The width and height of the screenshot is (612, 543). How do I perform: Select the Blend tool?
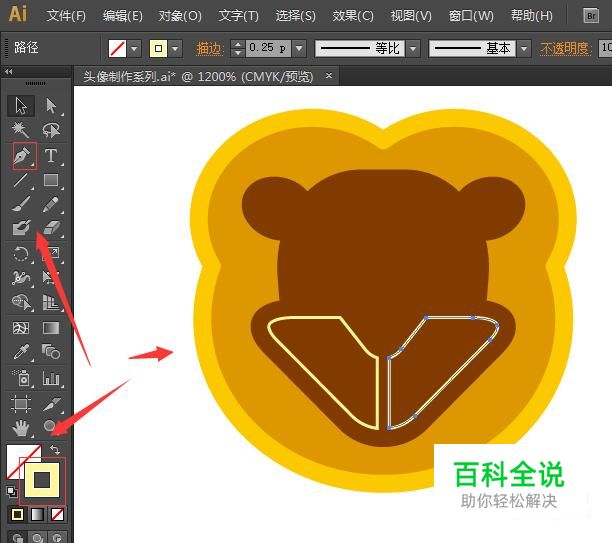pos(51,352)
